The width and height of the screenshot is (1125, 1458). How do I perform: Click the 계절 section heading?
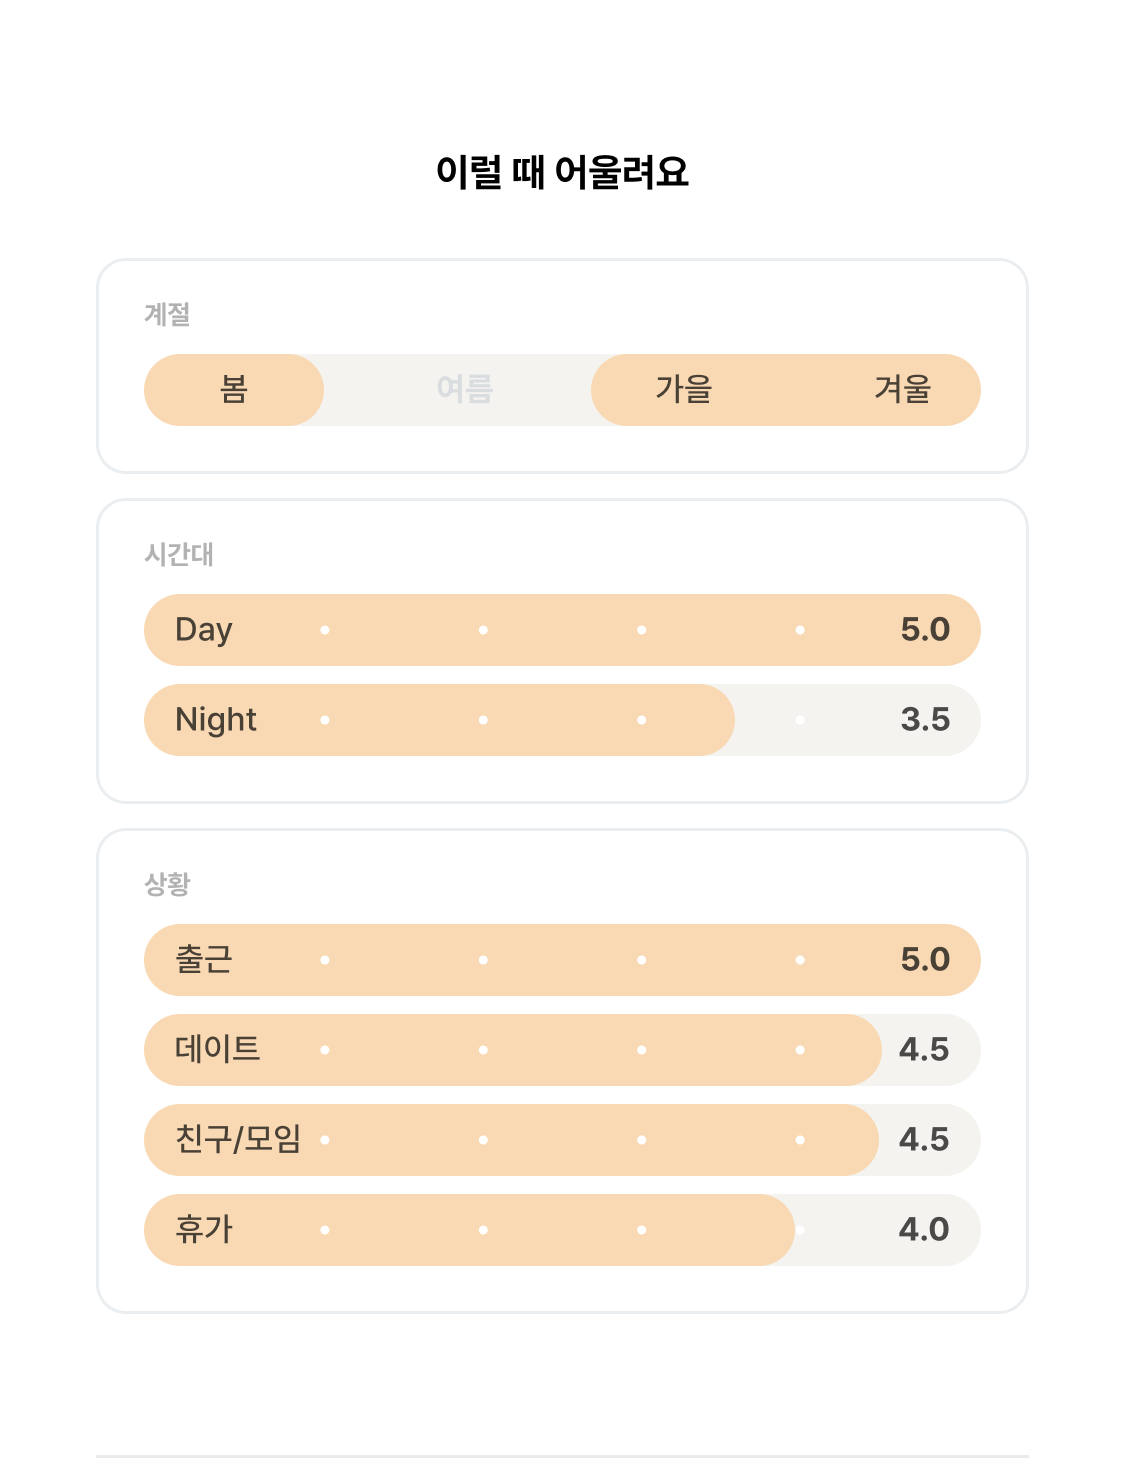point(167,315)
